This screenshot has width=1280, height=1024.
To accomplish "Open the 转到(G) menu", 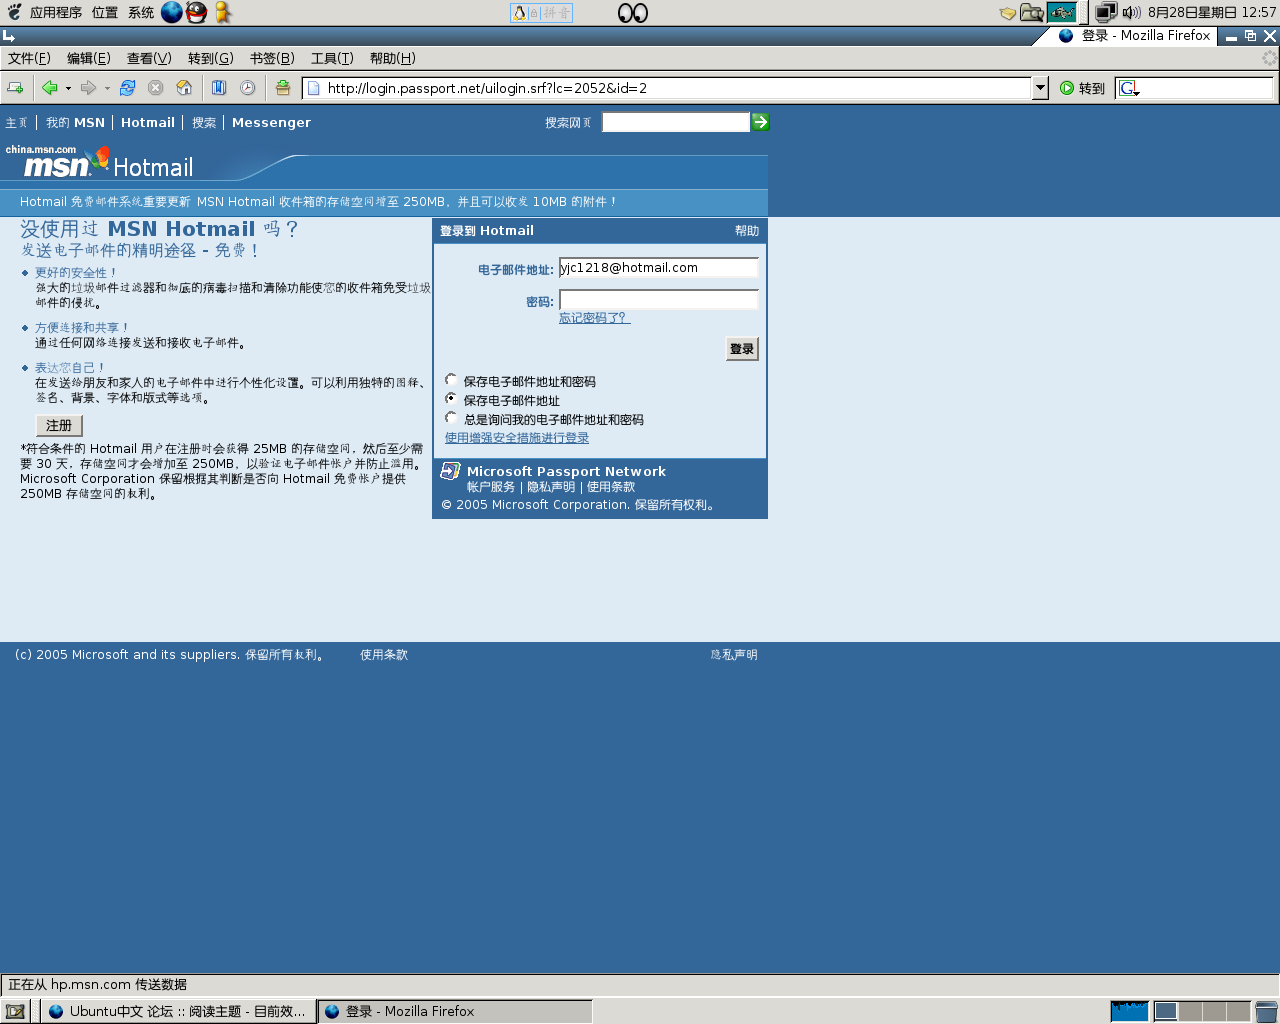I will click(210, 58).
